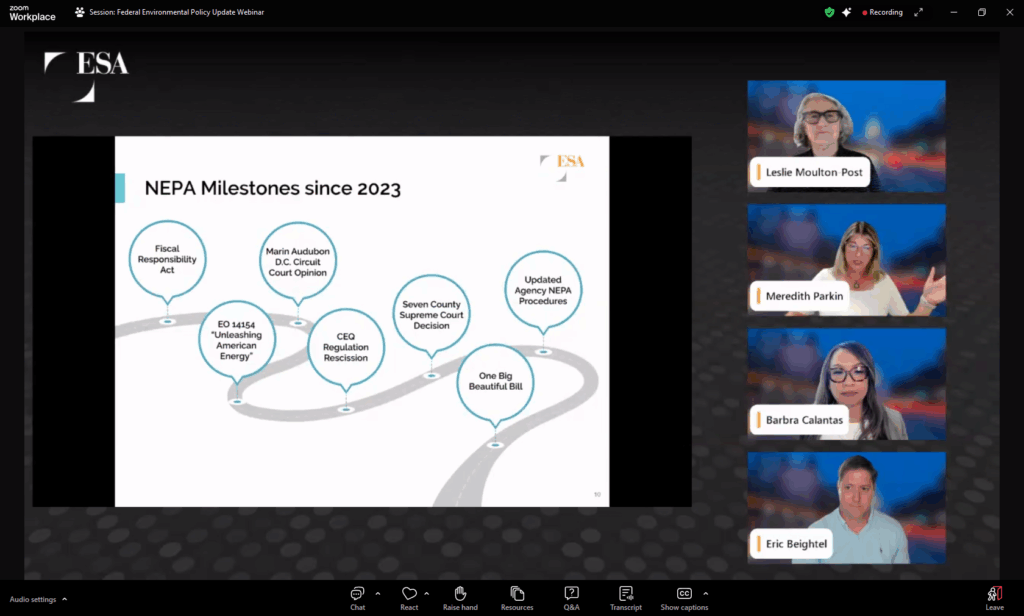Expand the React options caret
The image size is (1024, 616).
point(427,593)
